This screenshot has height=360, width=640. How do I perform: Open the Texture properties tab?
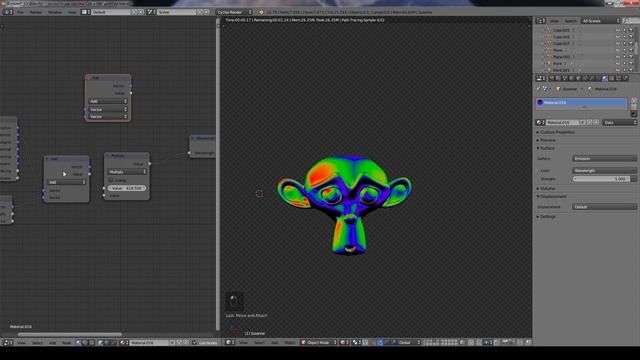[611, 78]
